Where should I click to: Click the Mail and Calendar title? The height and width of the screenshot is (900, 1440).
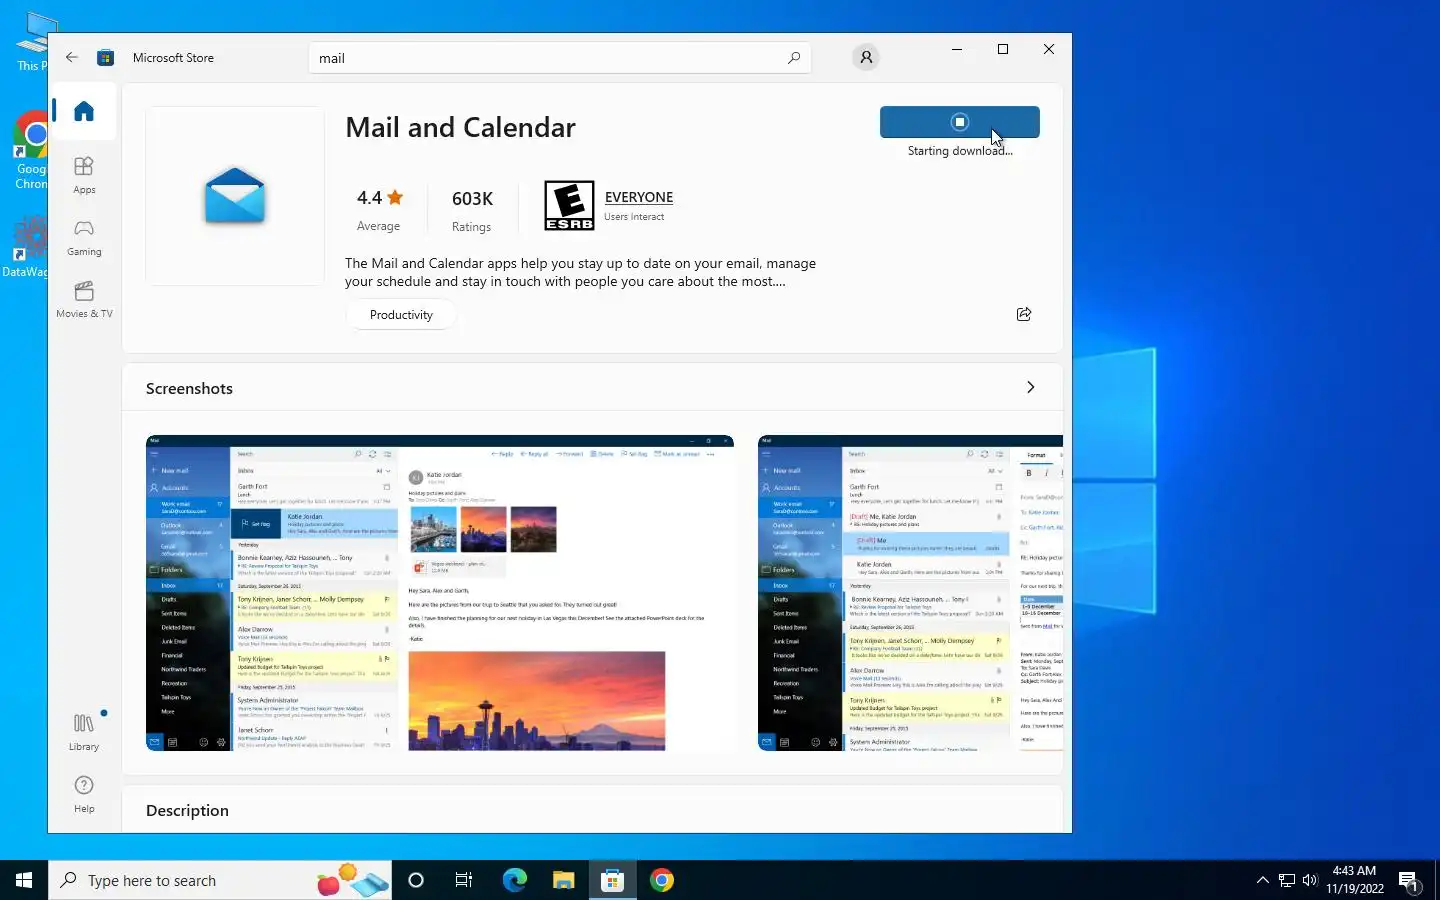tap(460, 127)
